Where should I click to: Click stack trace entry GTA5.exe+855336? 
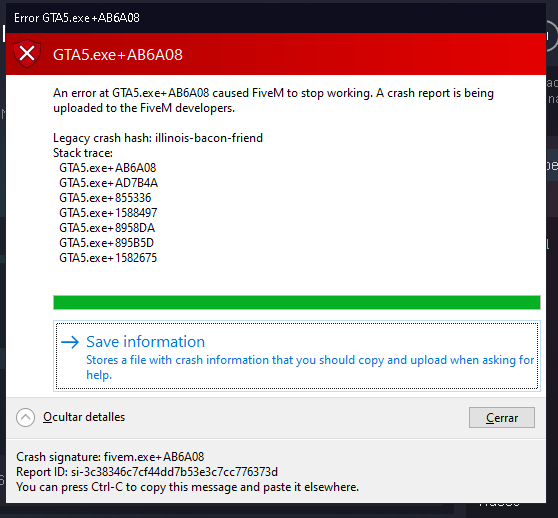[x=105, y=198]
